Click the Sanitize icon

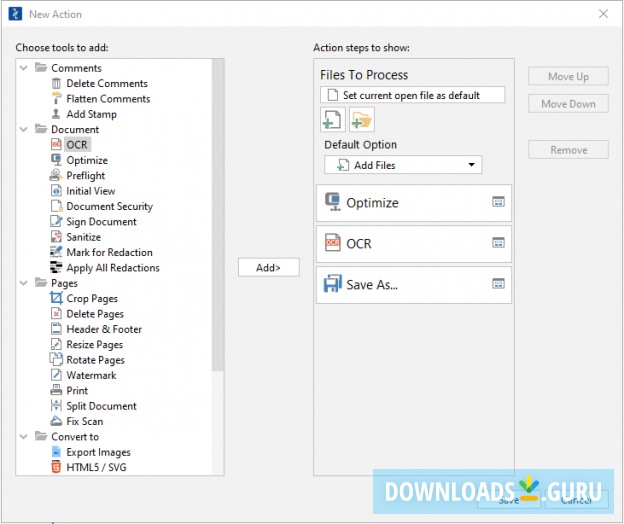(56, 237)
